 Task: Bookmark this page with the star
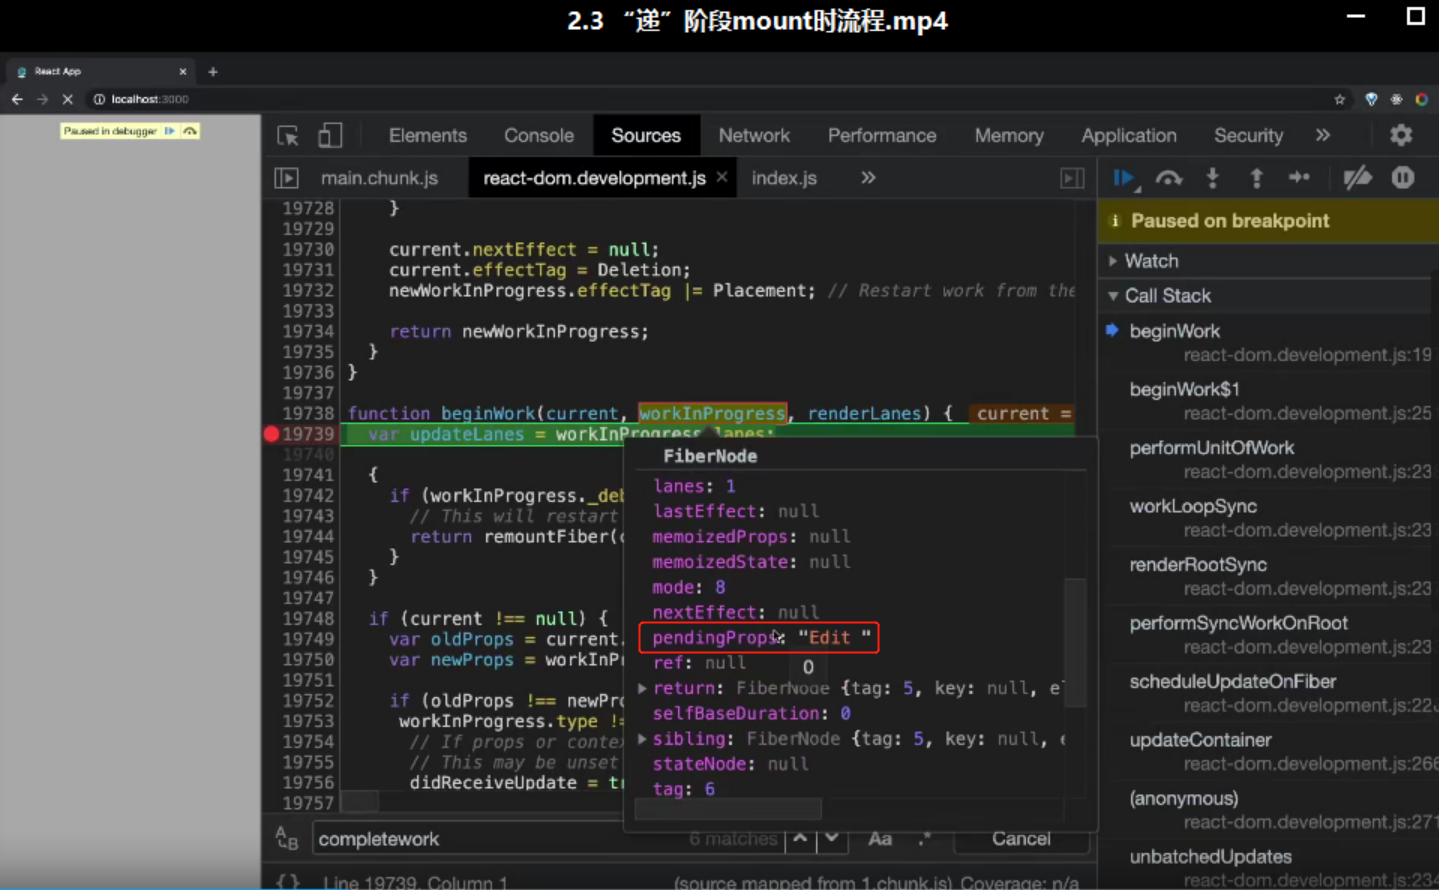pyautogui.click(x=1339, y=99)
